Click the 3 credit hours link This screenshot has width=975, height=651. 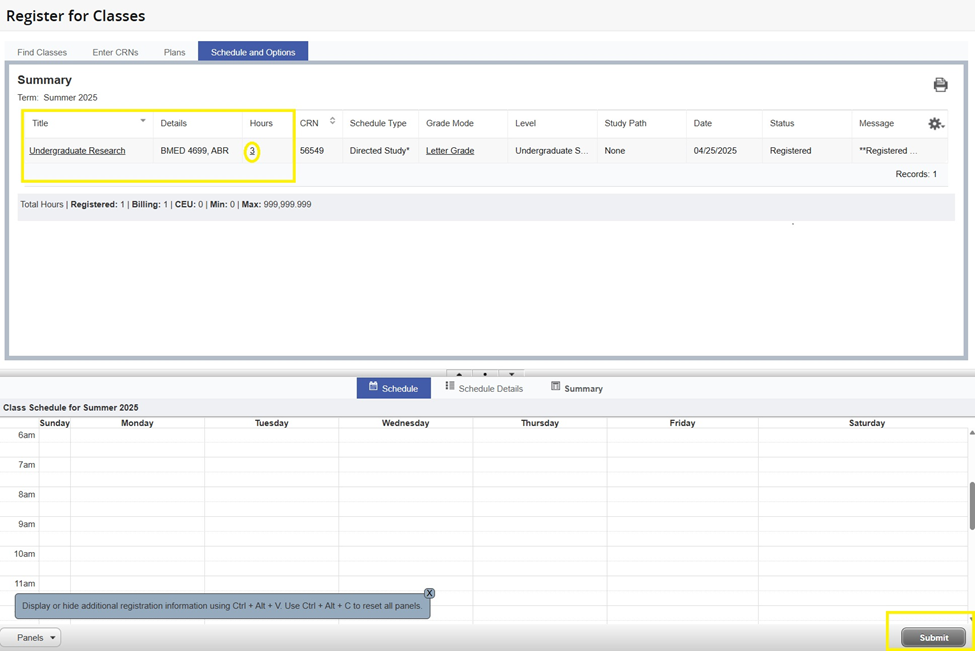pyautogui.click(x=252, y=151)
